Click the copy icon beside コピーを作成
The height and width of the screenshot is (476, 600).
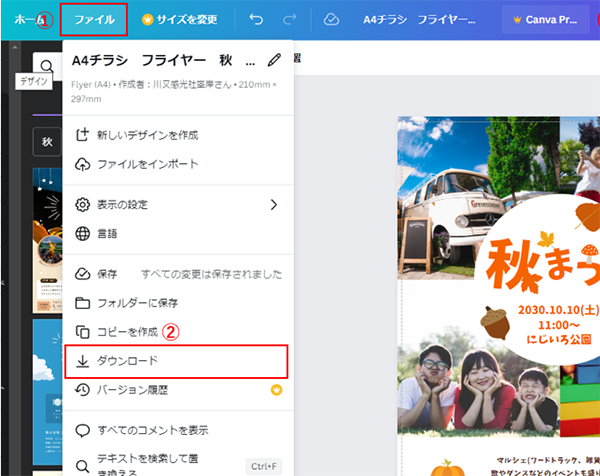click(82, 332)
